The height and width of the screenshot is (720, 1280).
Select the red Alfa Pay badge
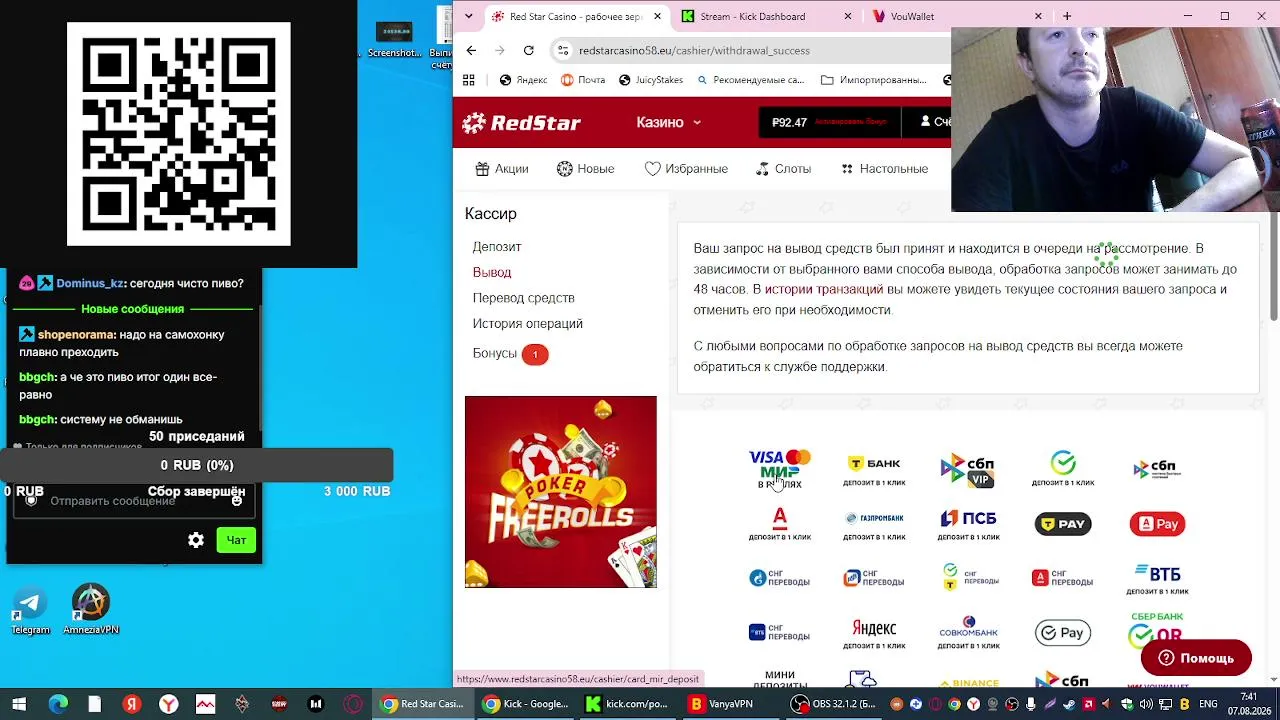pyautogui.click(x=1157, y=524)
